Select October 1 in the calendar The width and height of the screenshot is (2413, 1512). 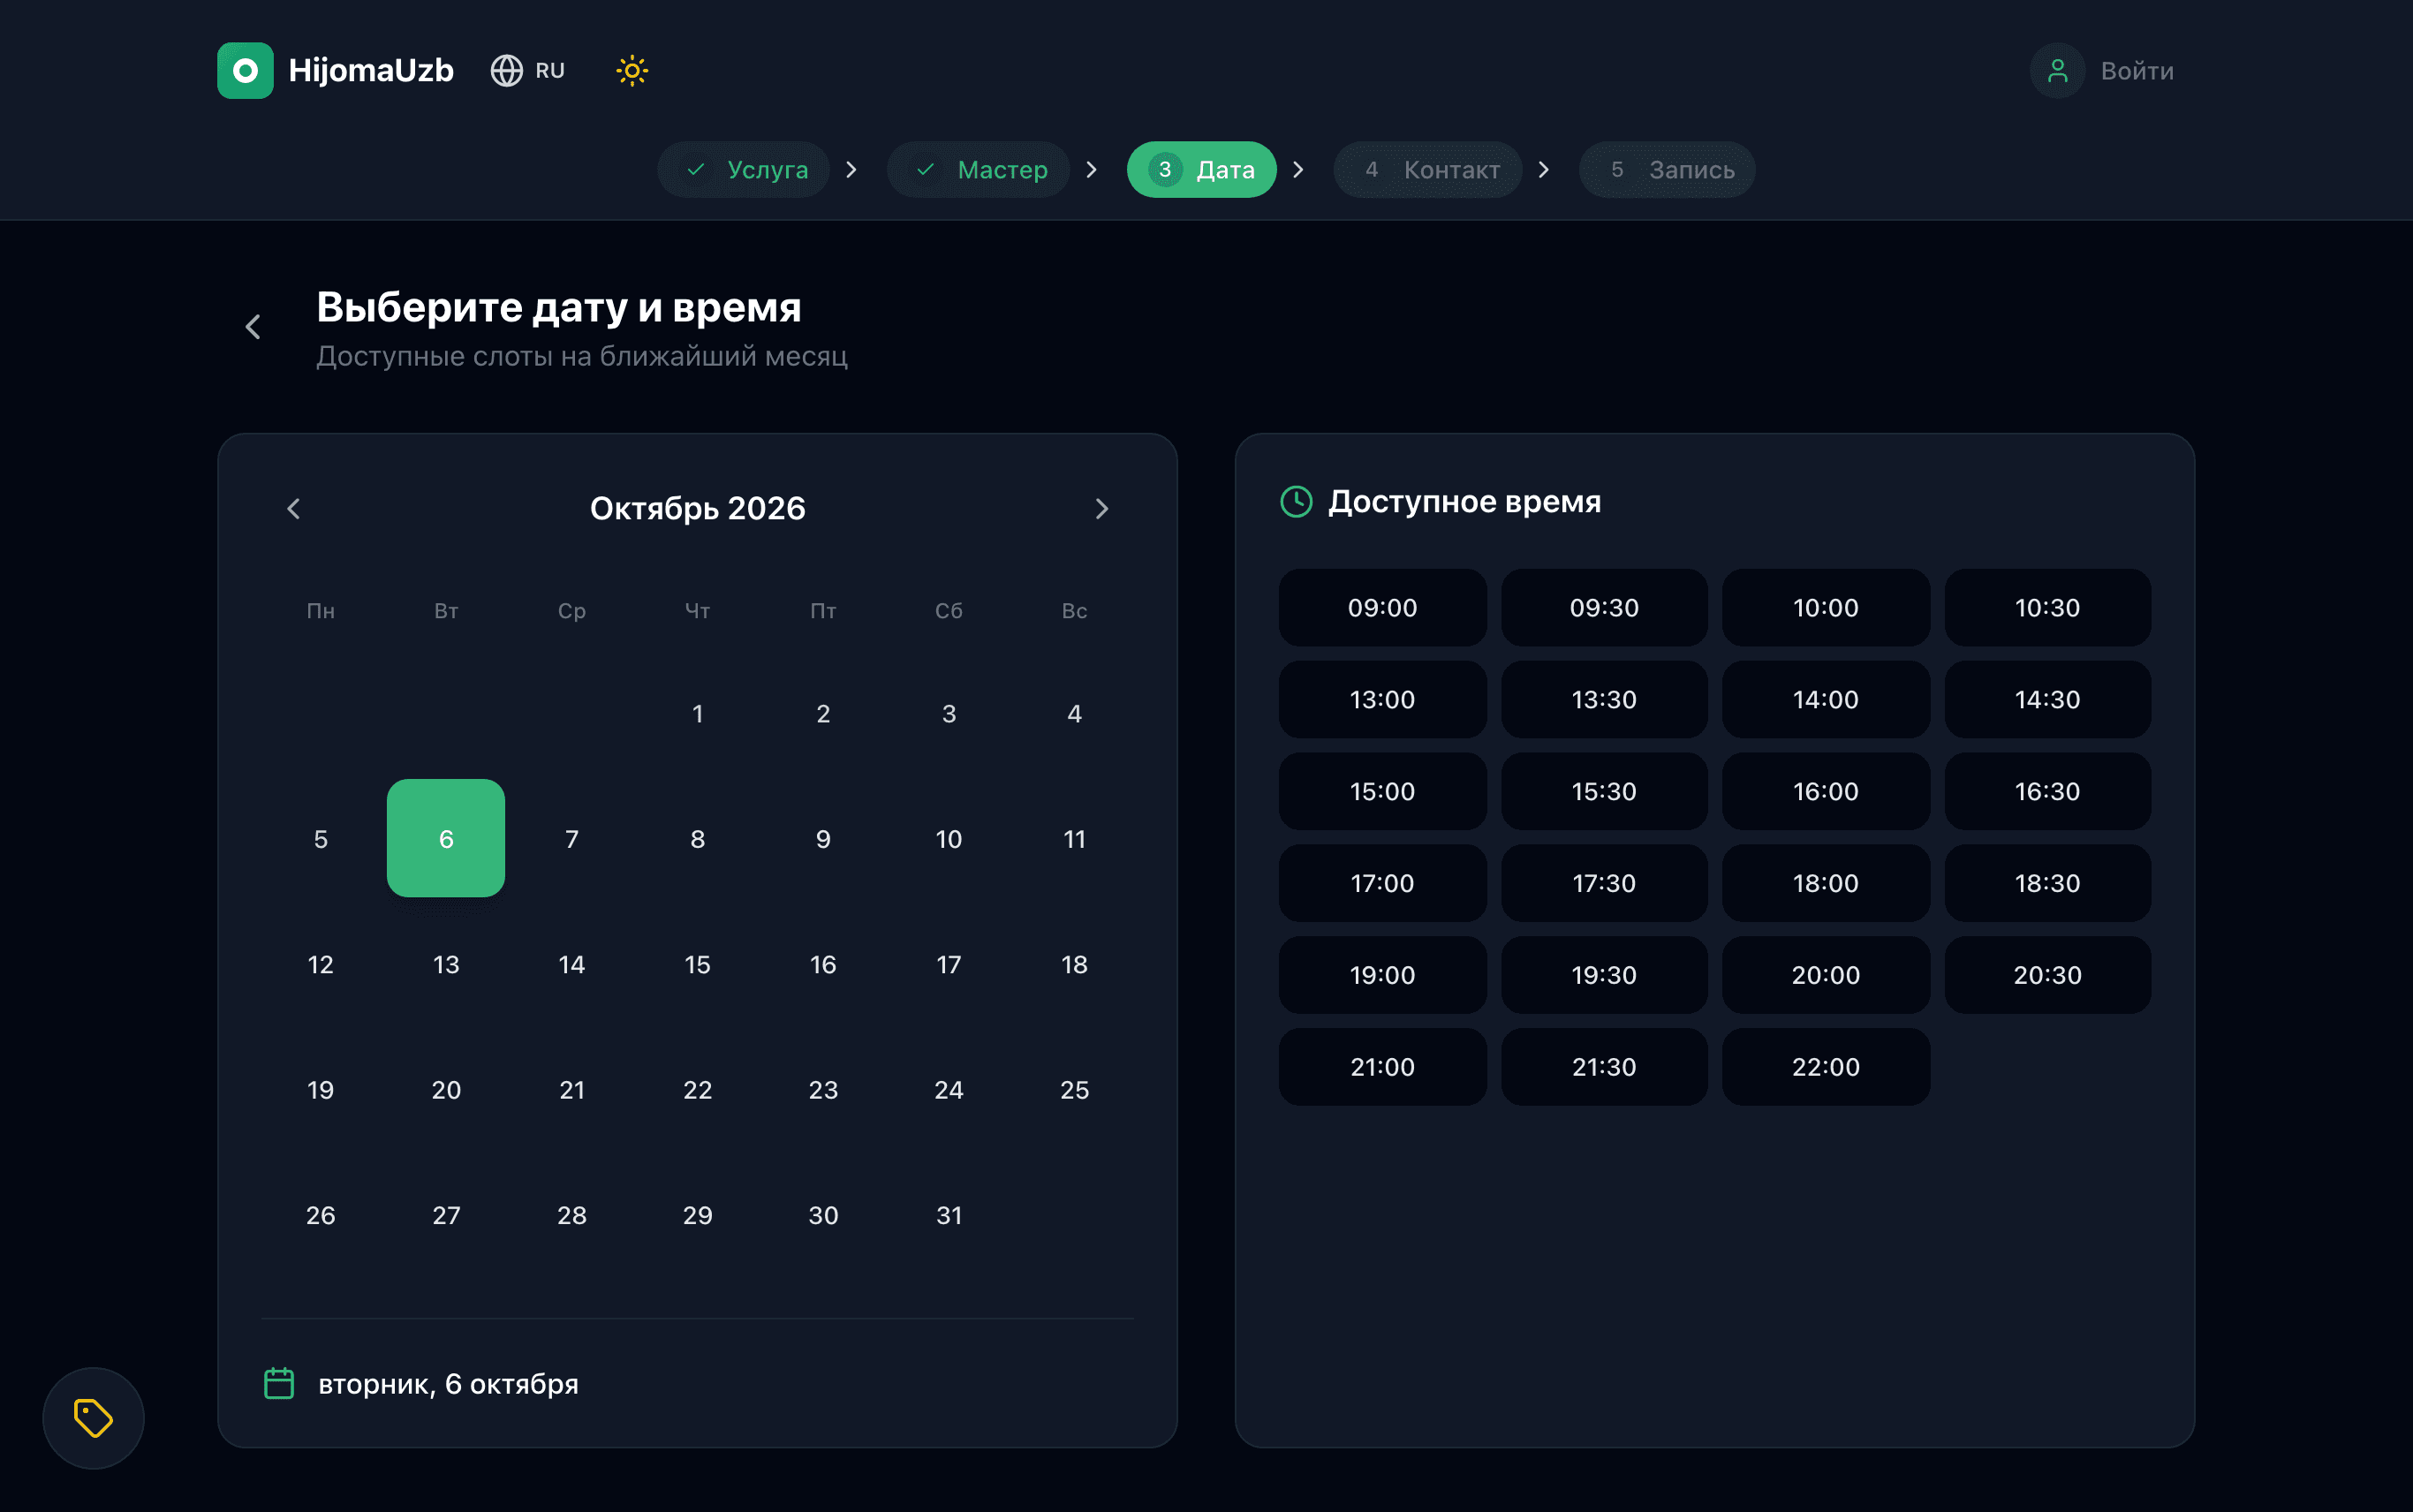point(698,713)
